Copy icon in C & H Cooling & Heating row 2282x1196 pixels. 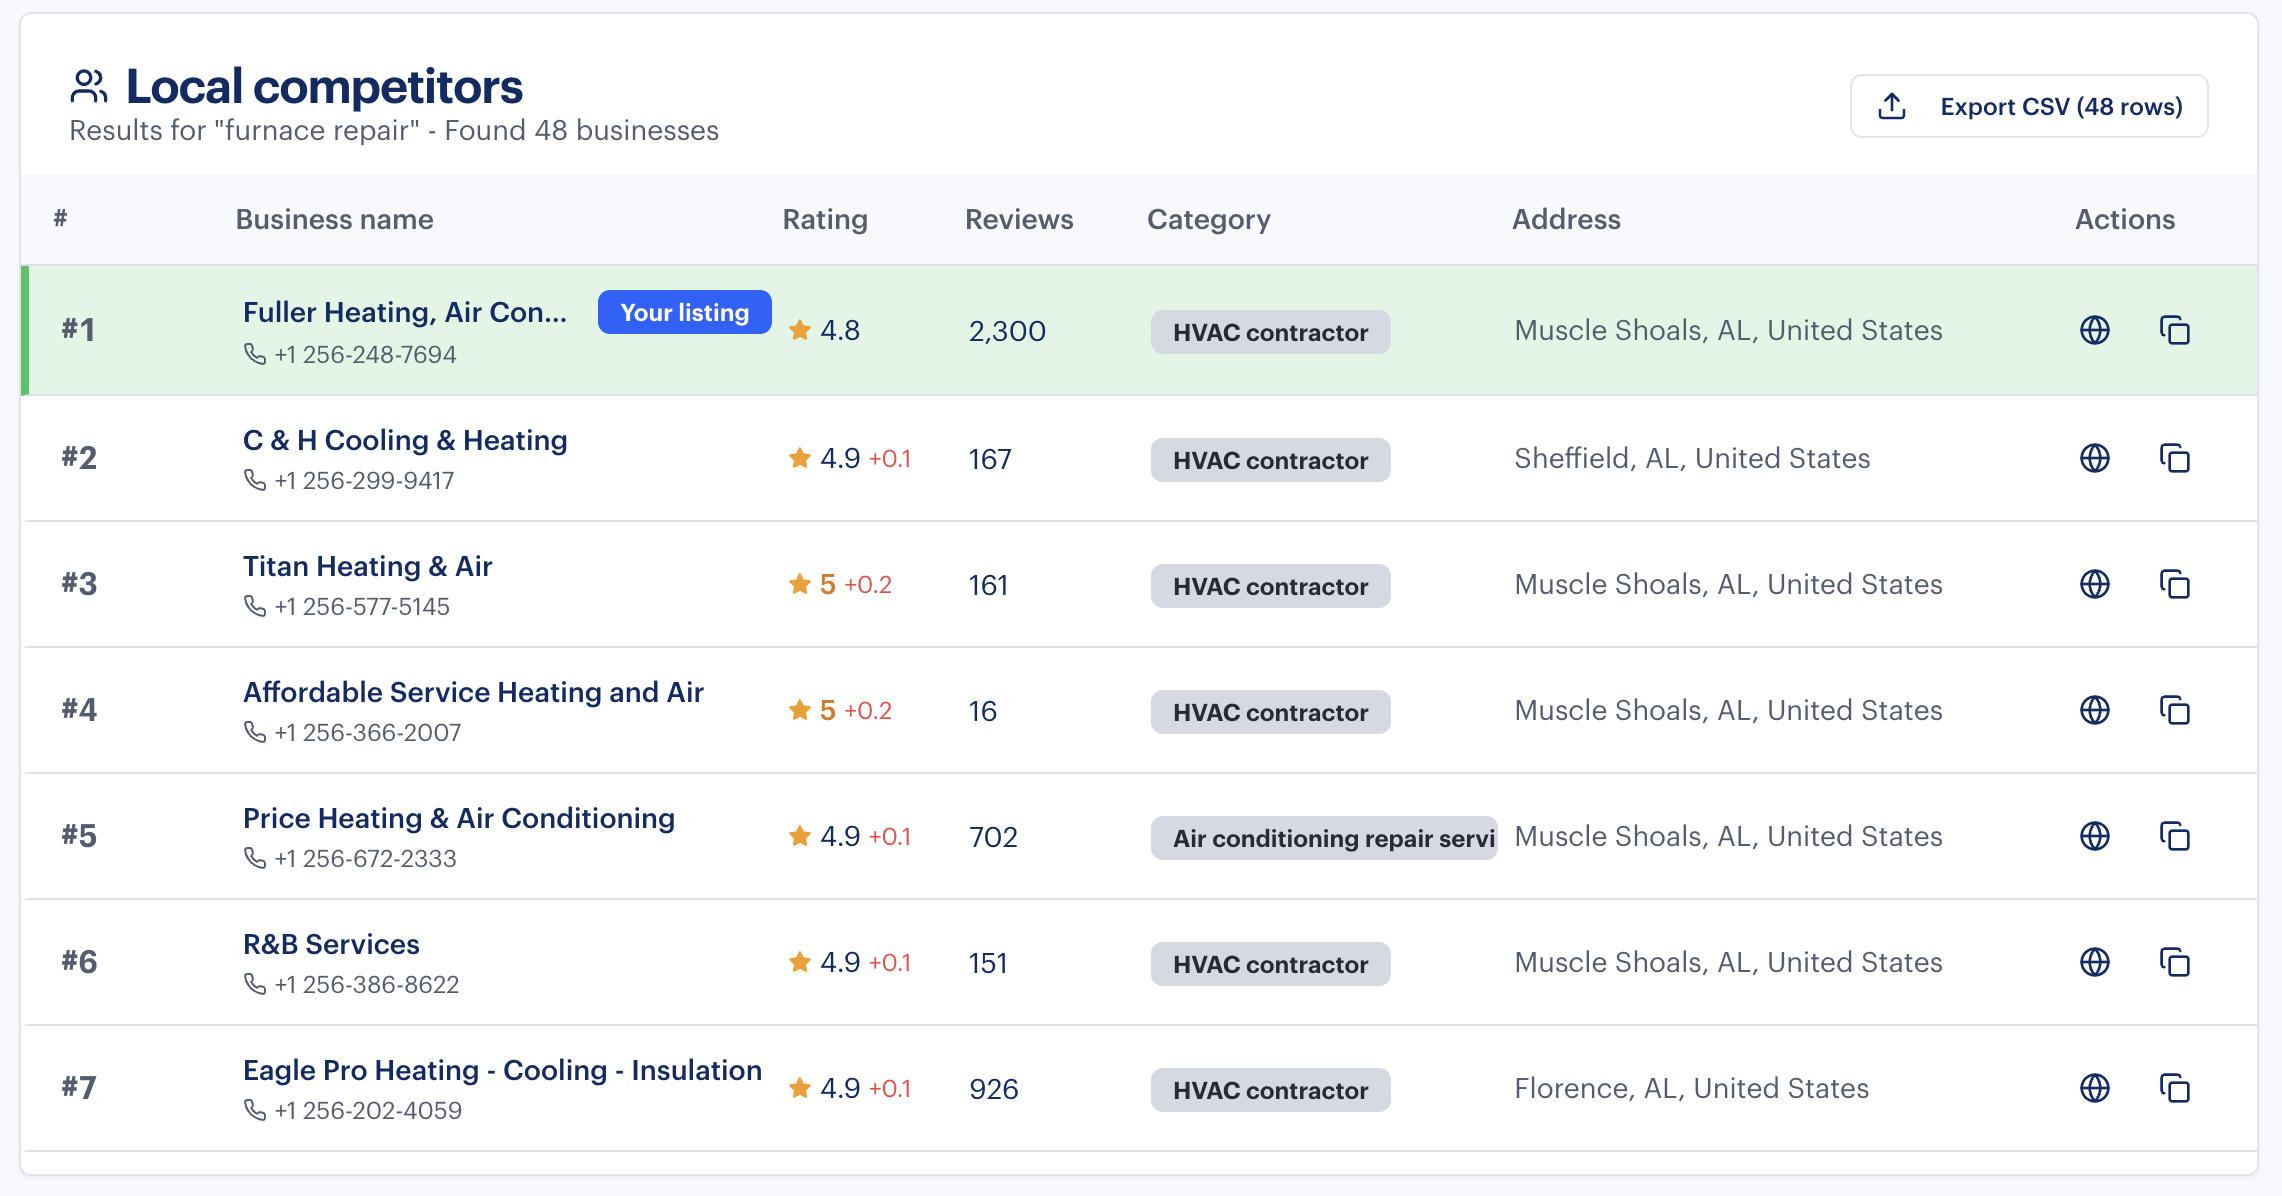click(2174, 458)
